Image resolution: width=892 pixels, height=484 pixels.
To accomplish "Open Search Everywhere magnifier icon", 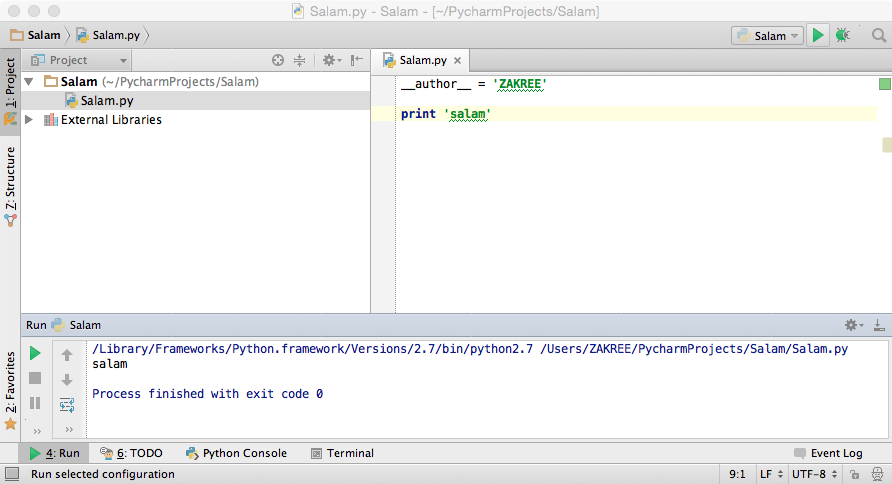I will point(878,36).
